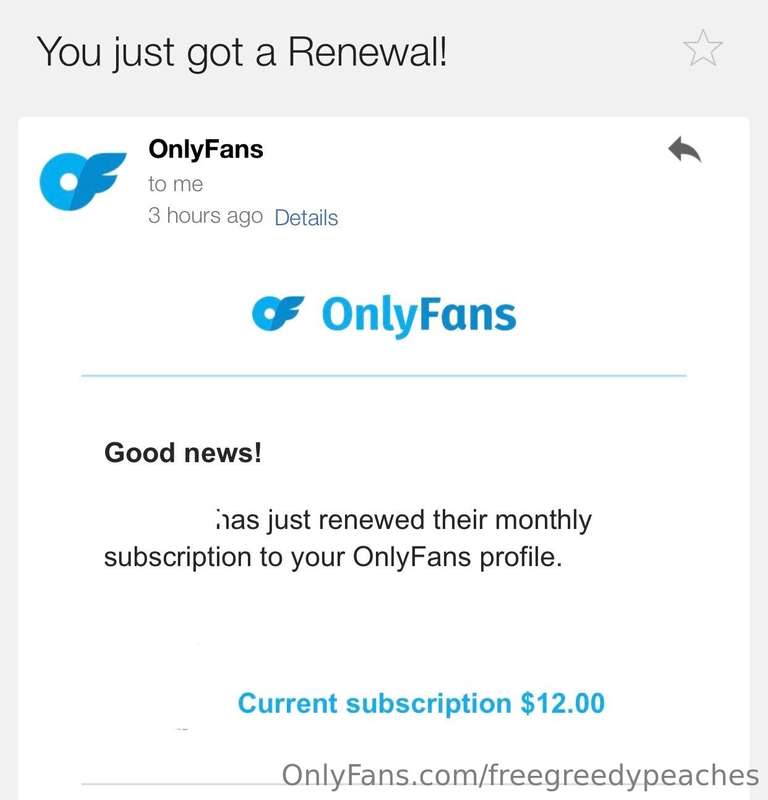Image resolution: width=768 pixels, height=800 pixels.
Task: Select the OnlyFans sender name
Action: pyautogui.click(x=206, y=149)
